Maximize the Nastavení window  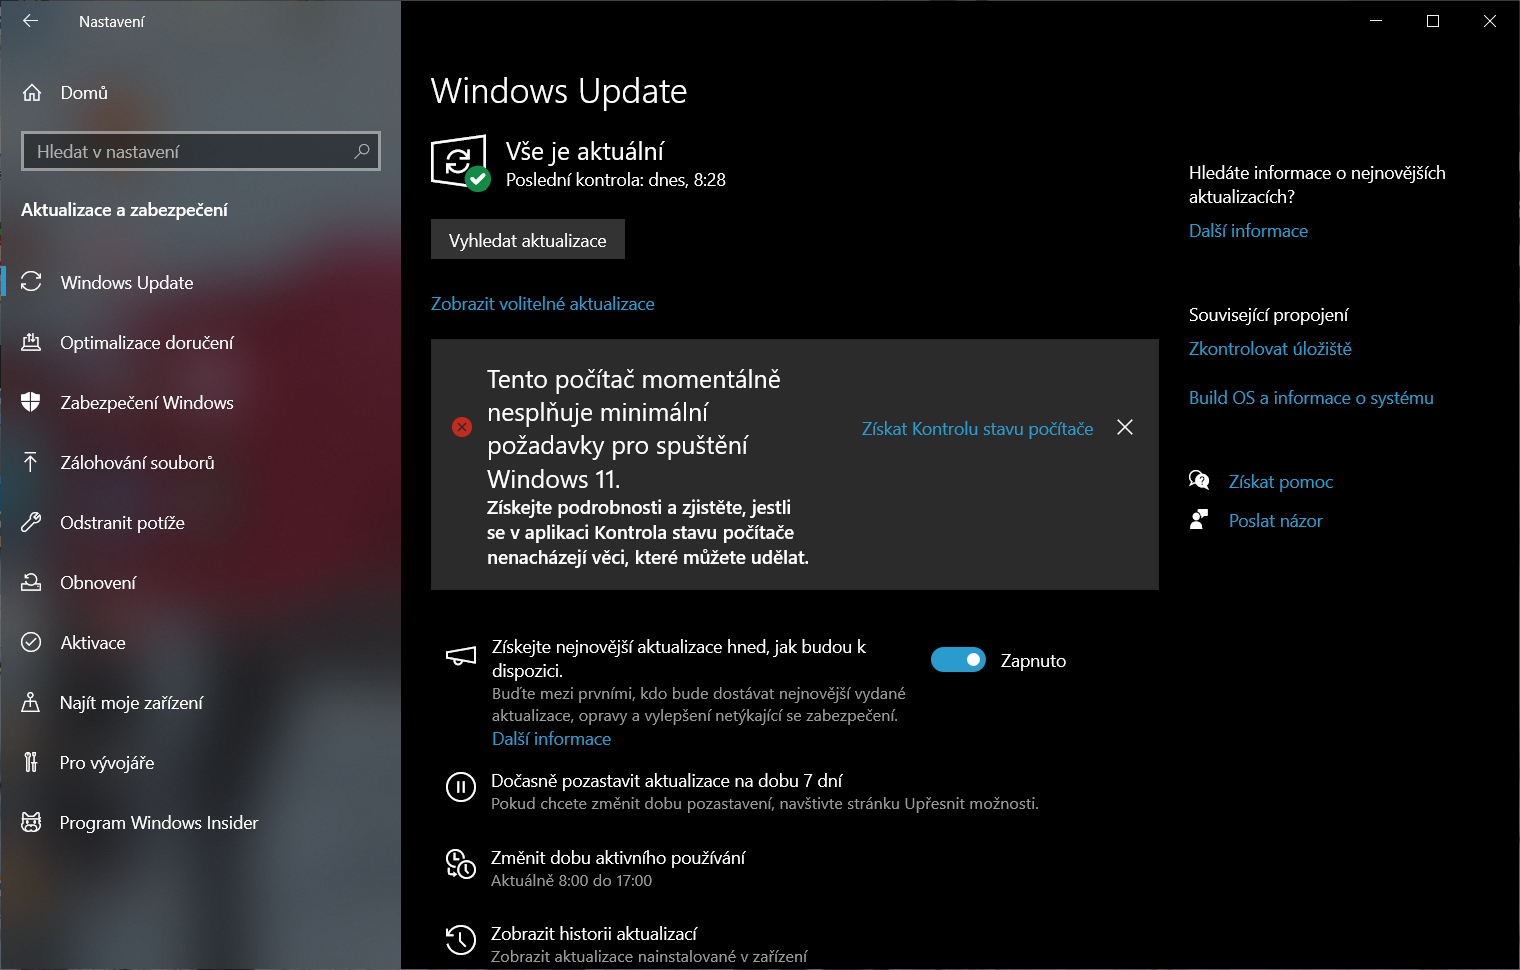[1433, 21]
